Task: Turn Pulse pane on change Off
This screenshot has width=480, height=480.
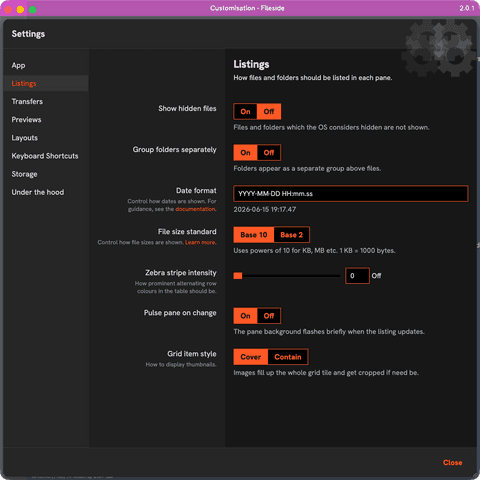Action: click(x=269, y=316)
